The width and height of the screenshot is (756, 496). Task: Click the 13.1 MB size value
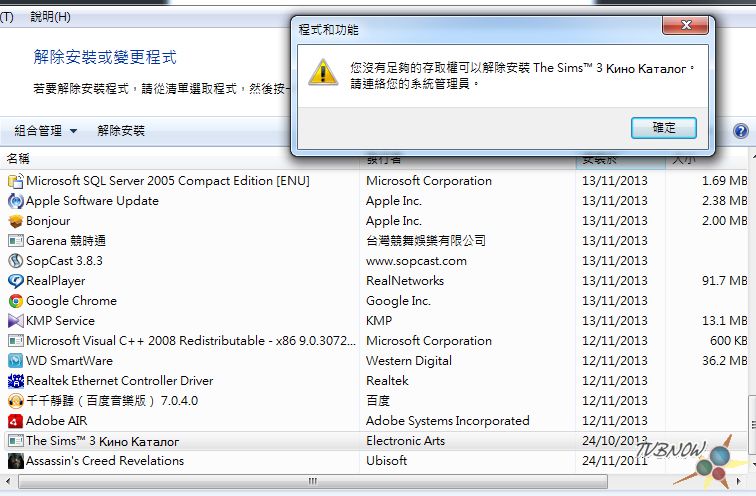point(724,321)
